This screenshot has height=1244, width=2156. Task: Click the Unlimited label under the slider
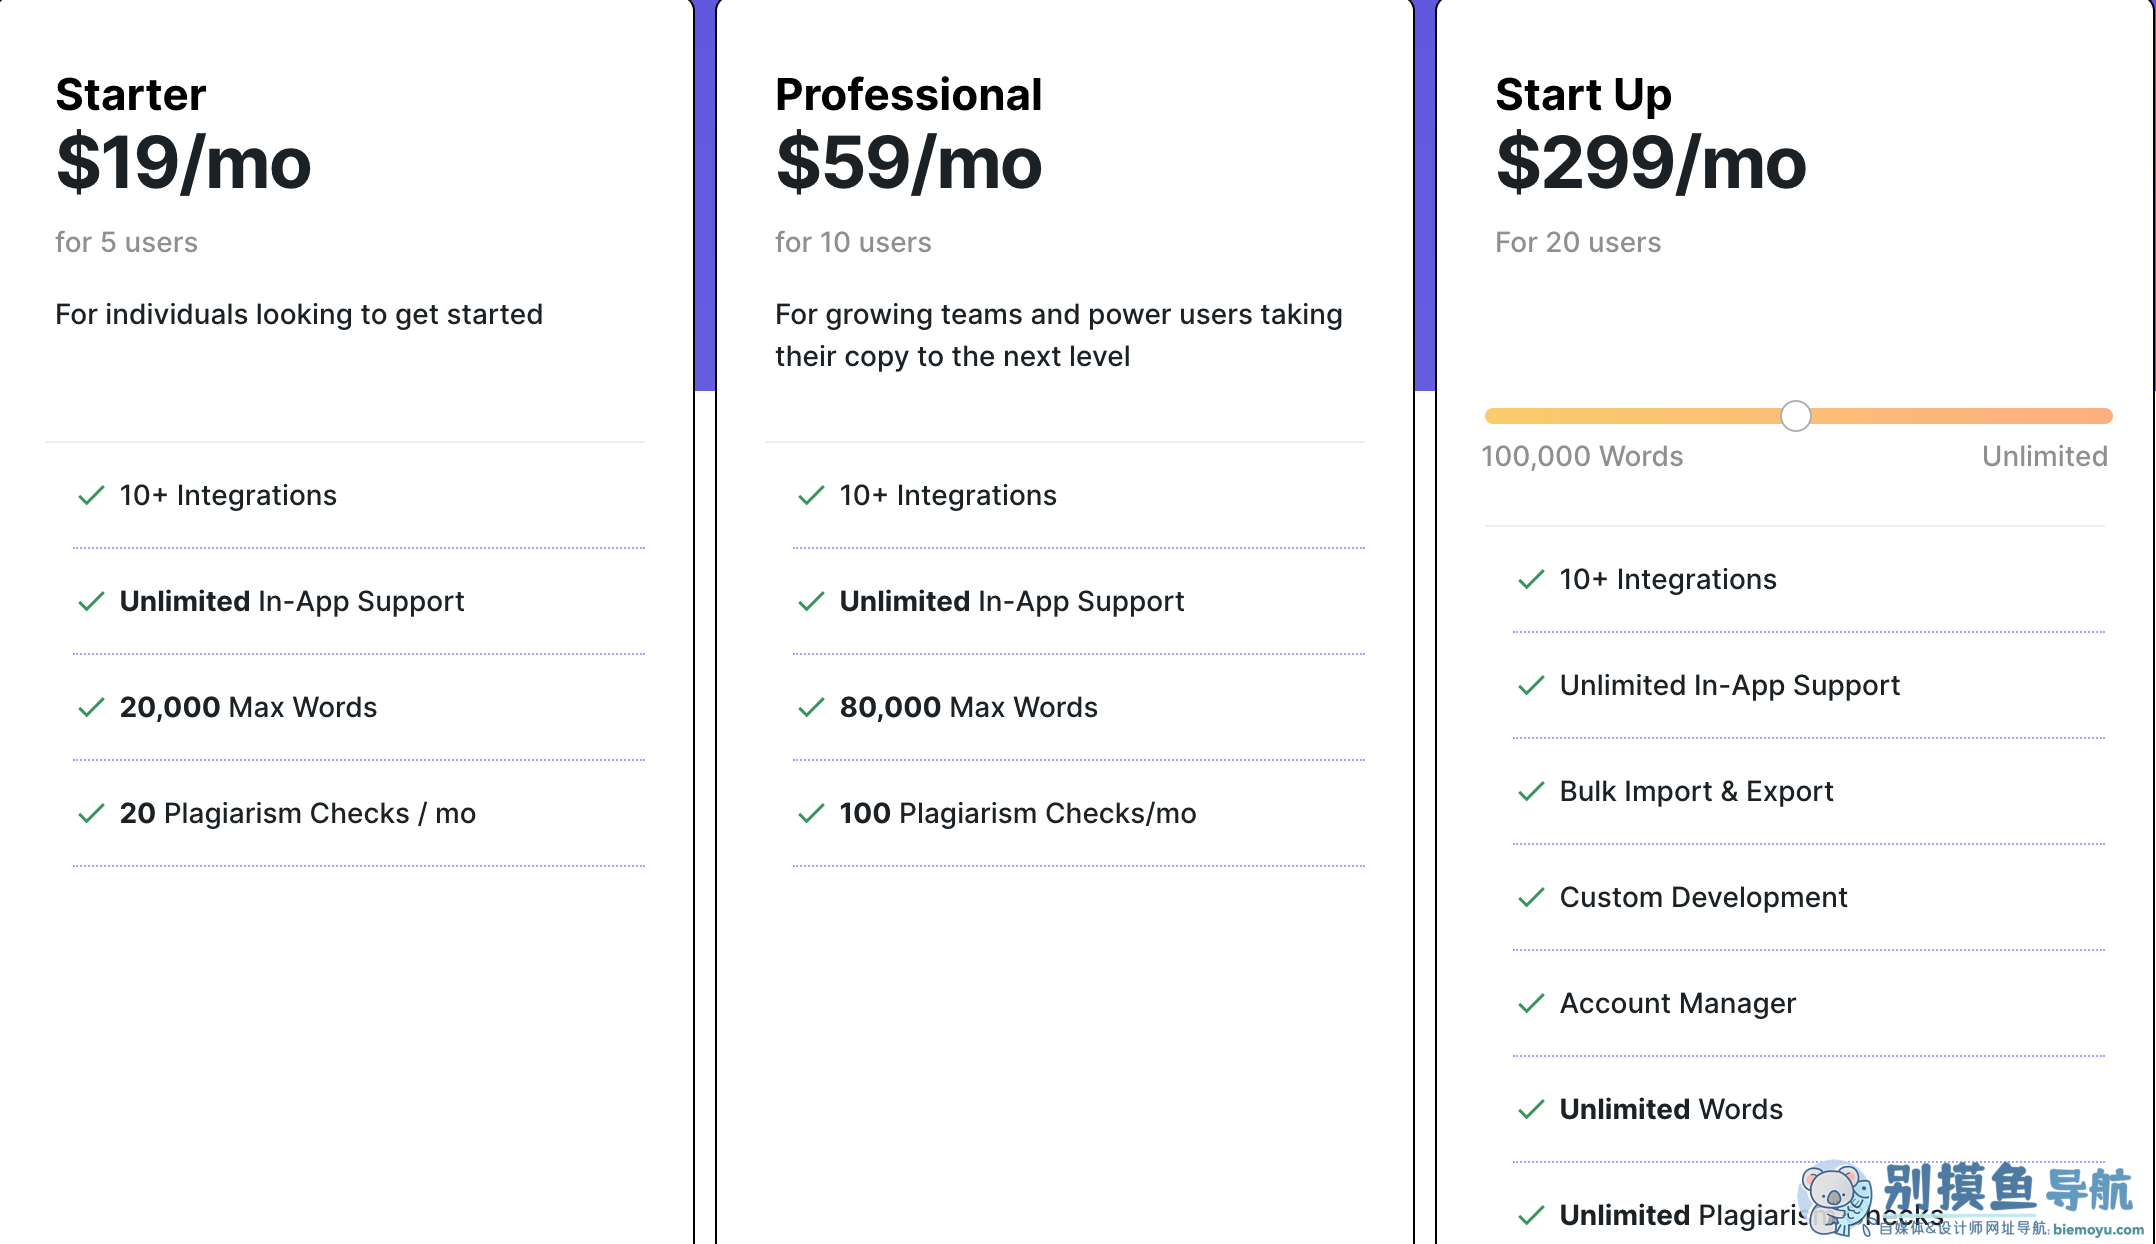(x=2044, y=456)
